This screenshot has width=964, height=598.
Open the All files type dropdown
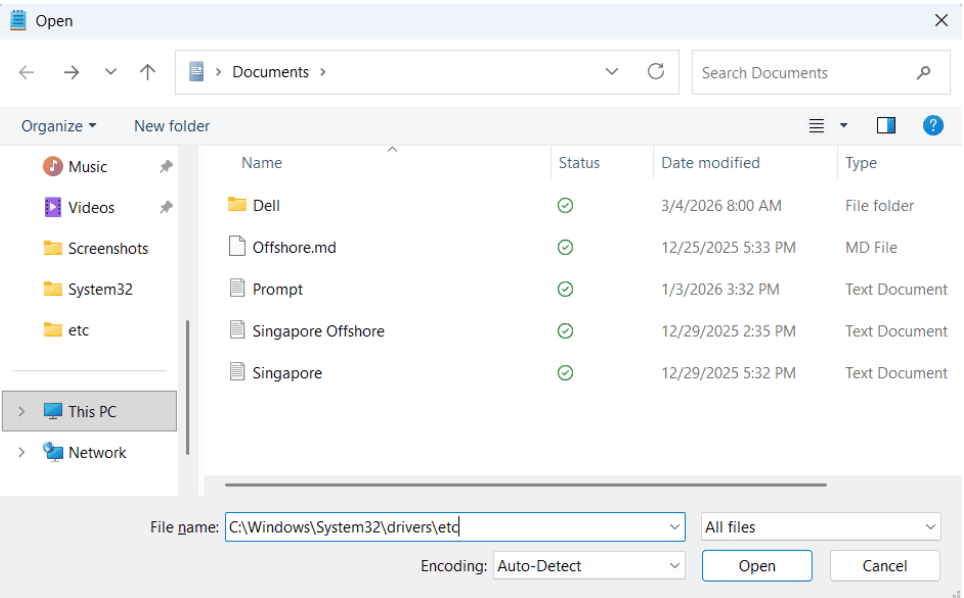[x=821, y=527]
